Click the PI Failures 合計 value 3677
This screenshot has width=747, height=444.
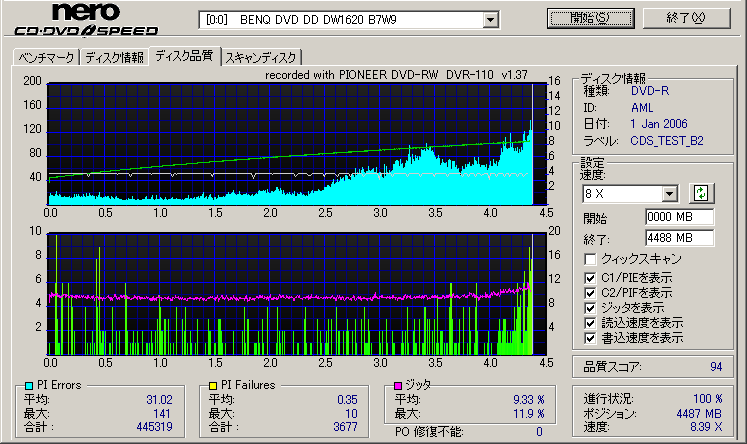click(x=345, y=426)
